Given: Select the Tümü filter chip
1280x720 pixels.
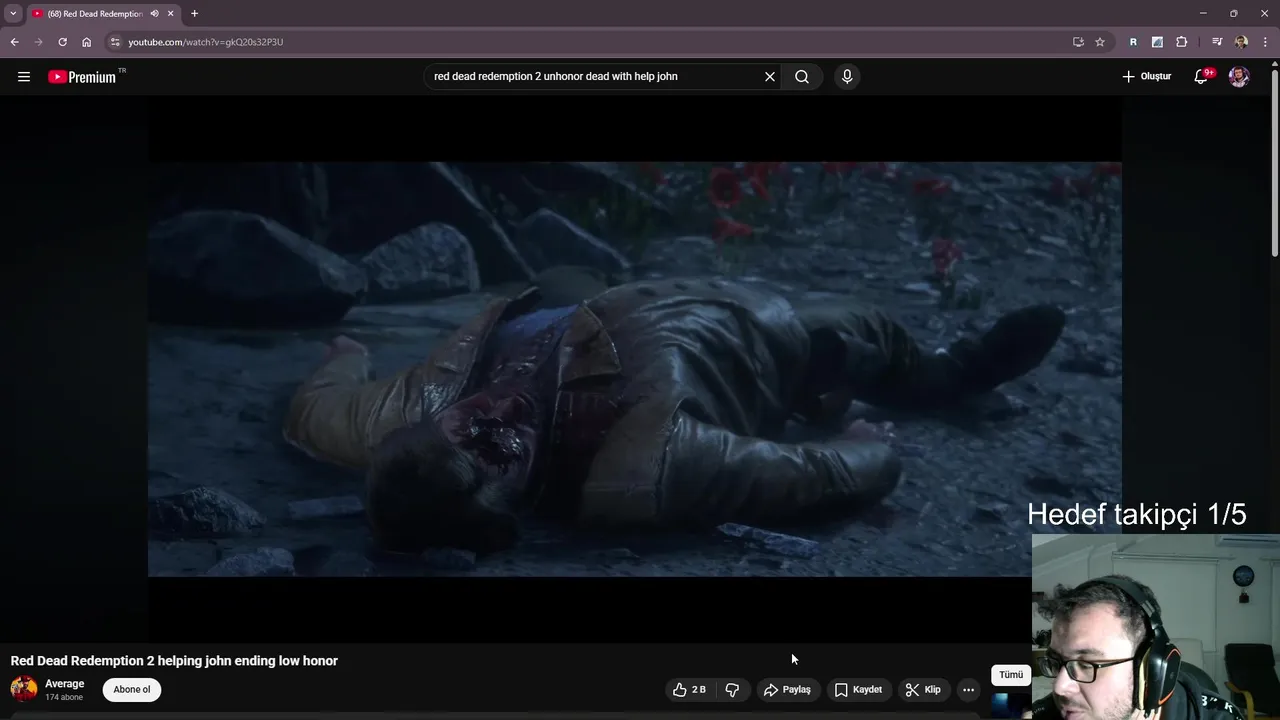Looking at the screenshot, I should 1011,675.
